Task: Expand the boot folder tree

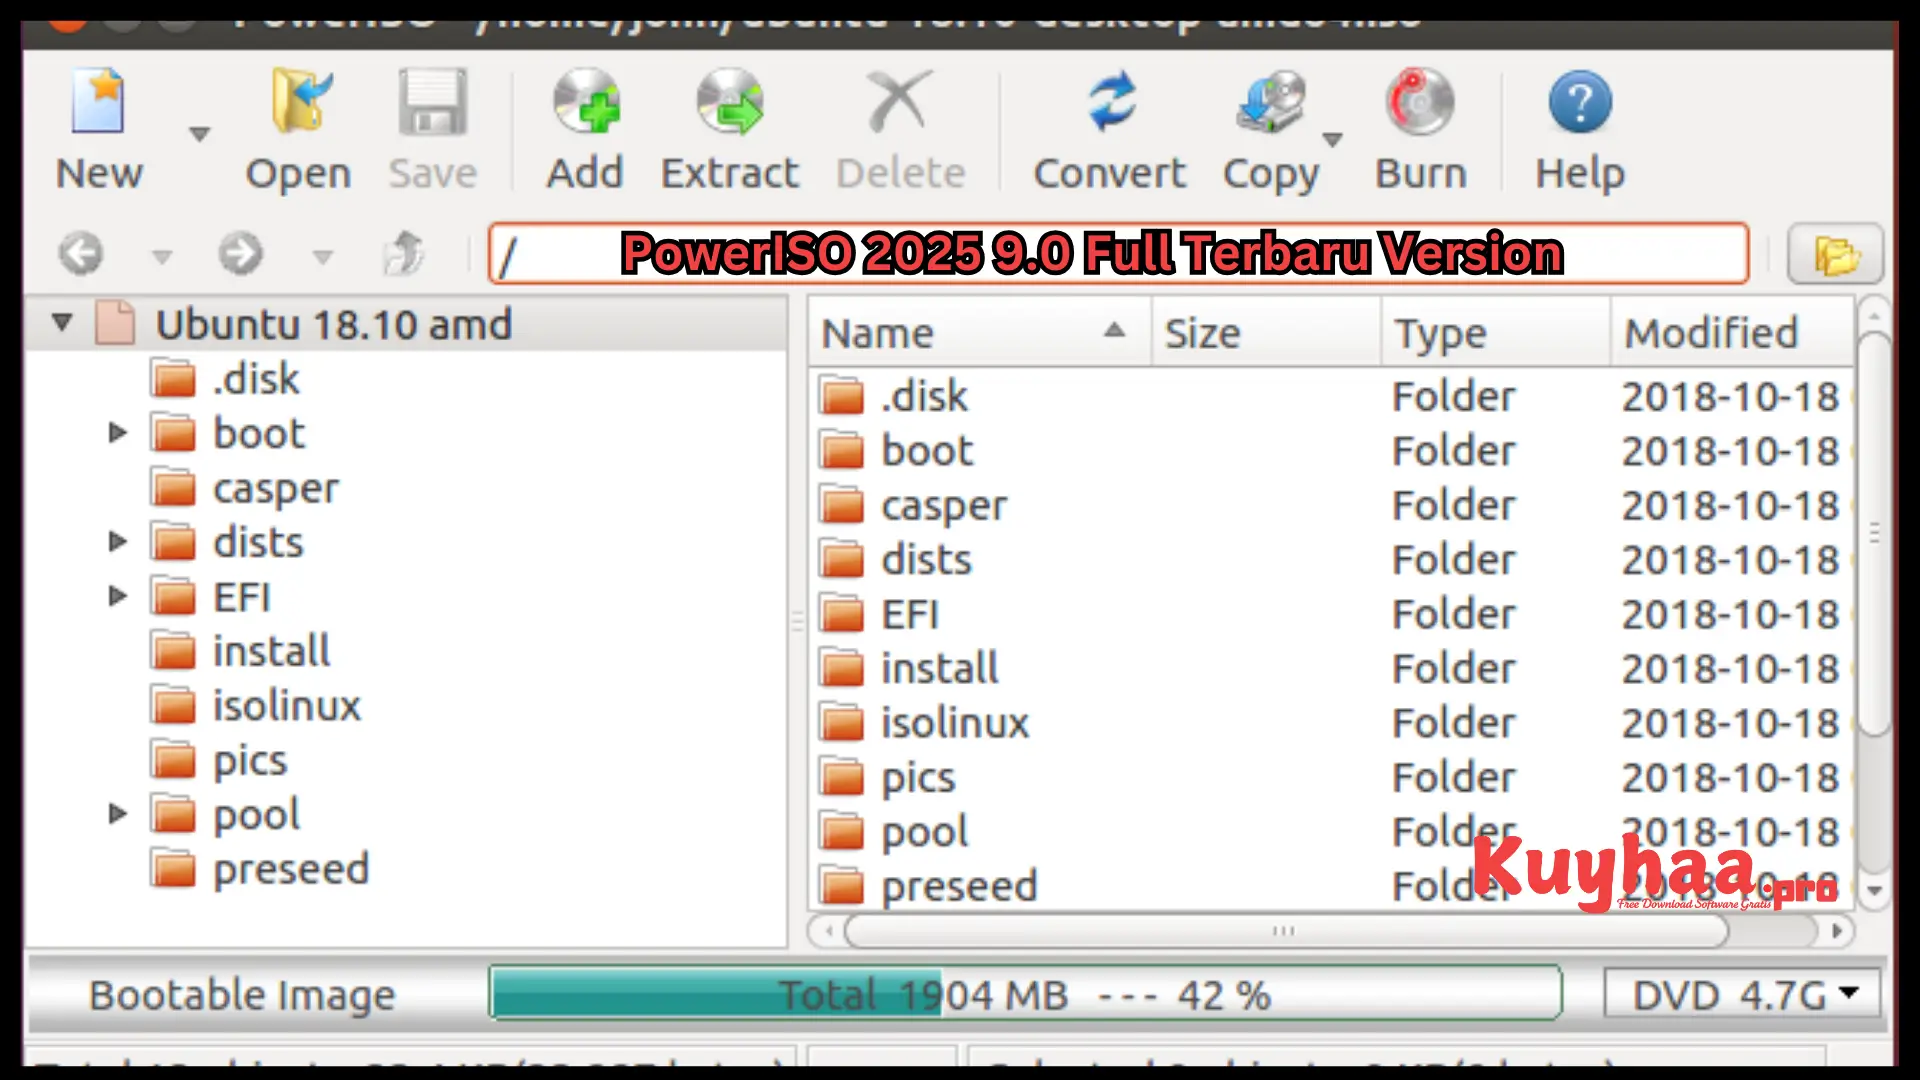Action: pyautogui.click(x=116, y=434)
